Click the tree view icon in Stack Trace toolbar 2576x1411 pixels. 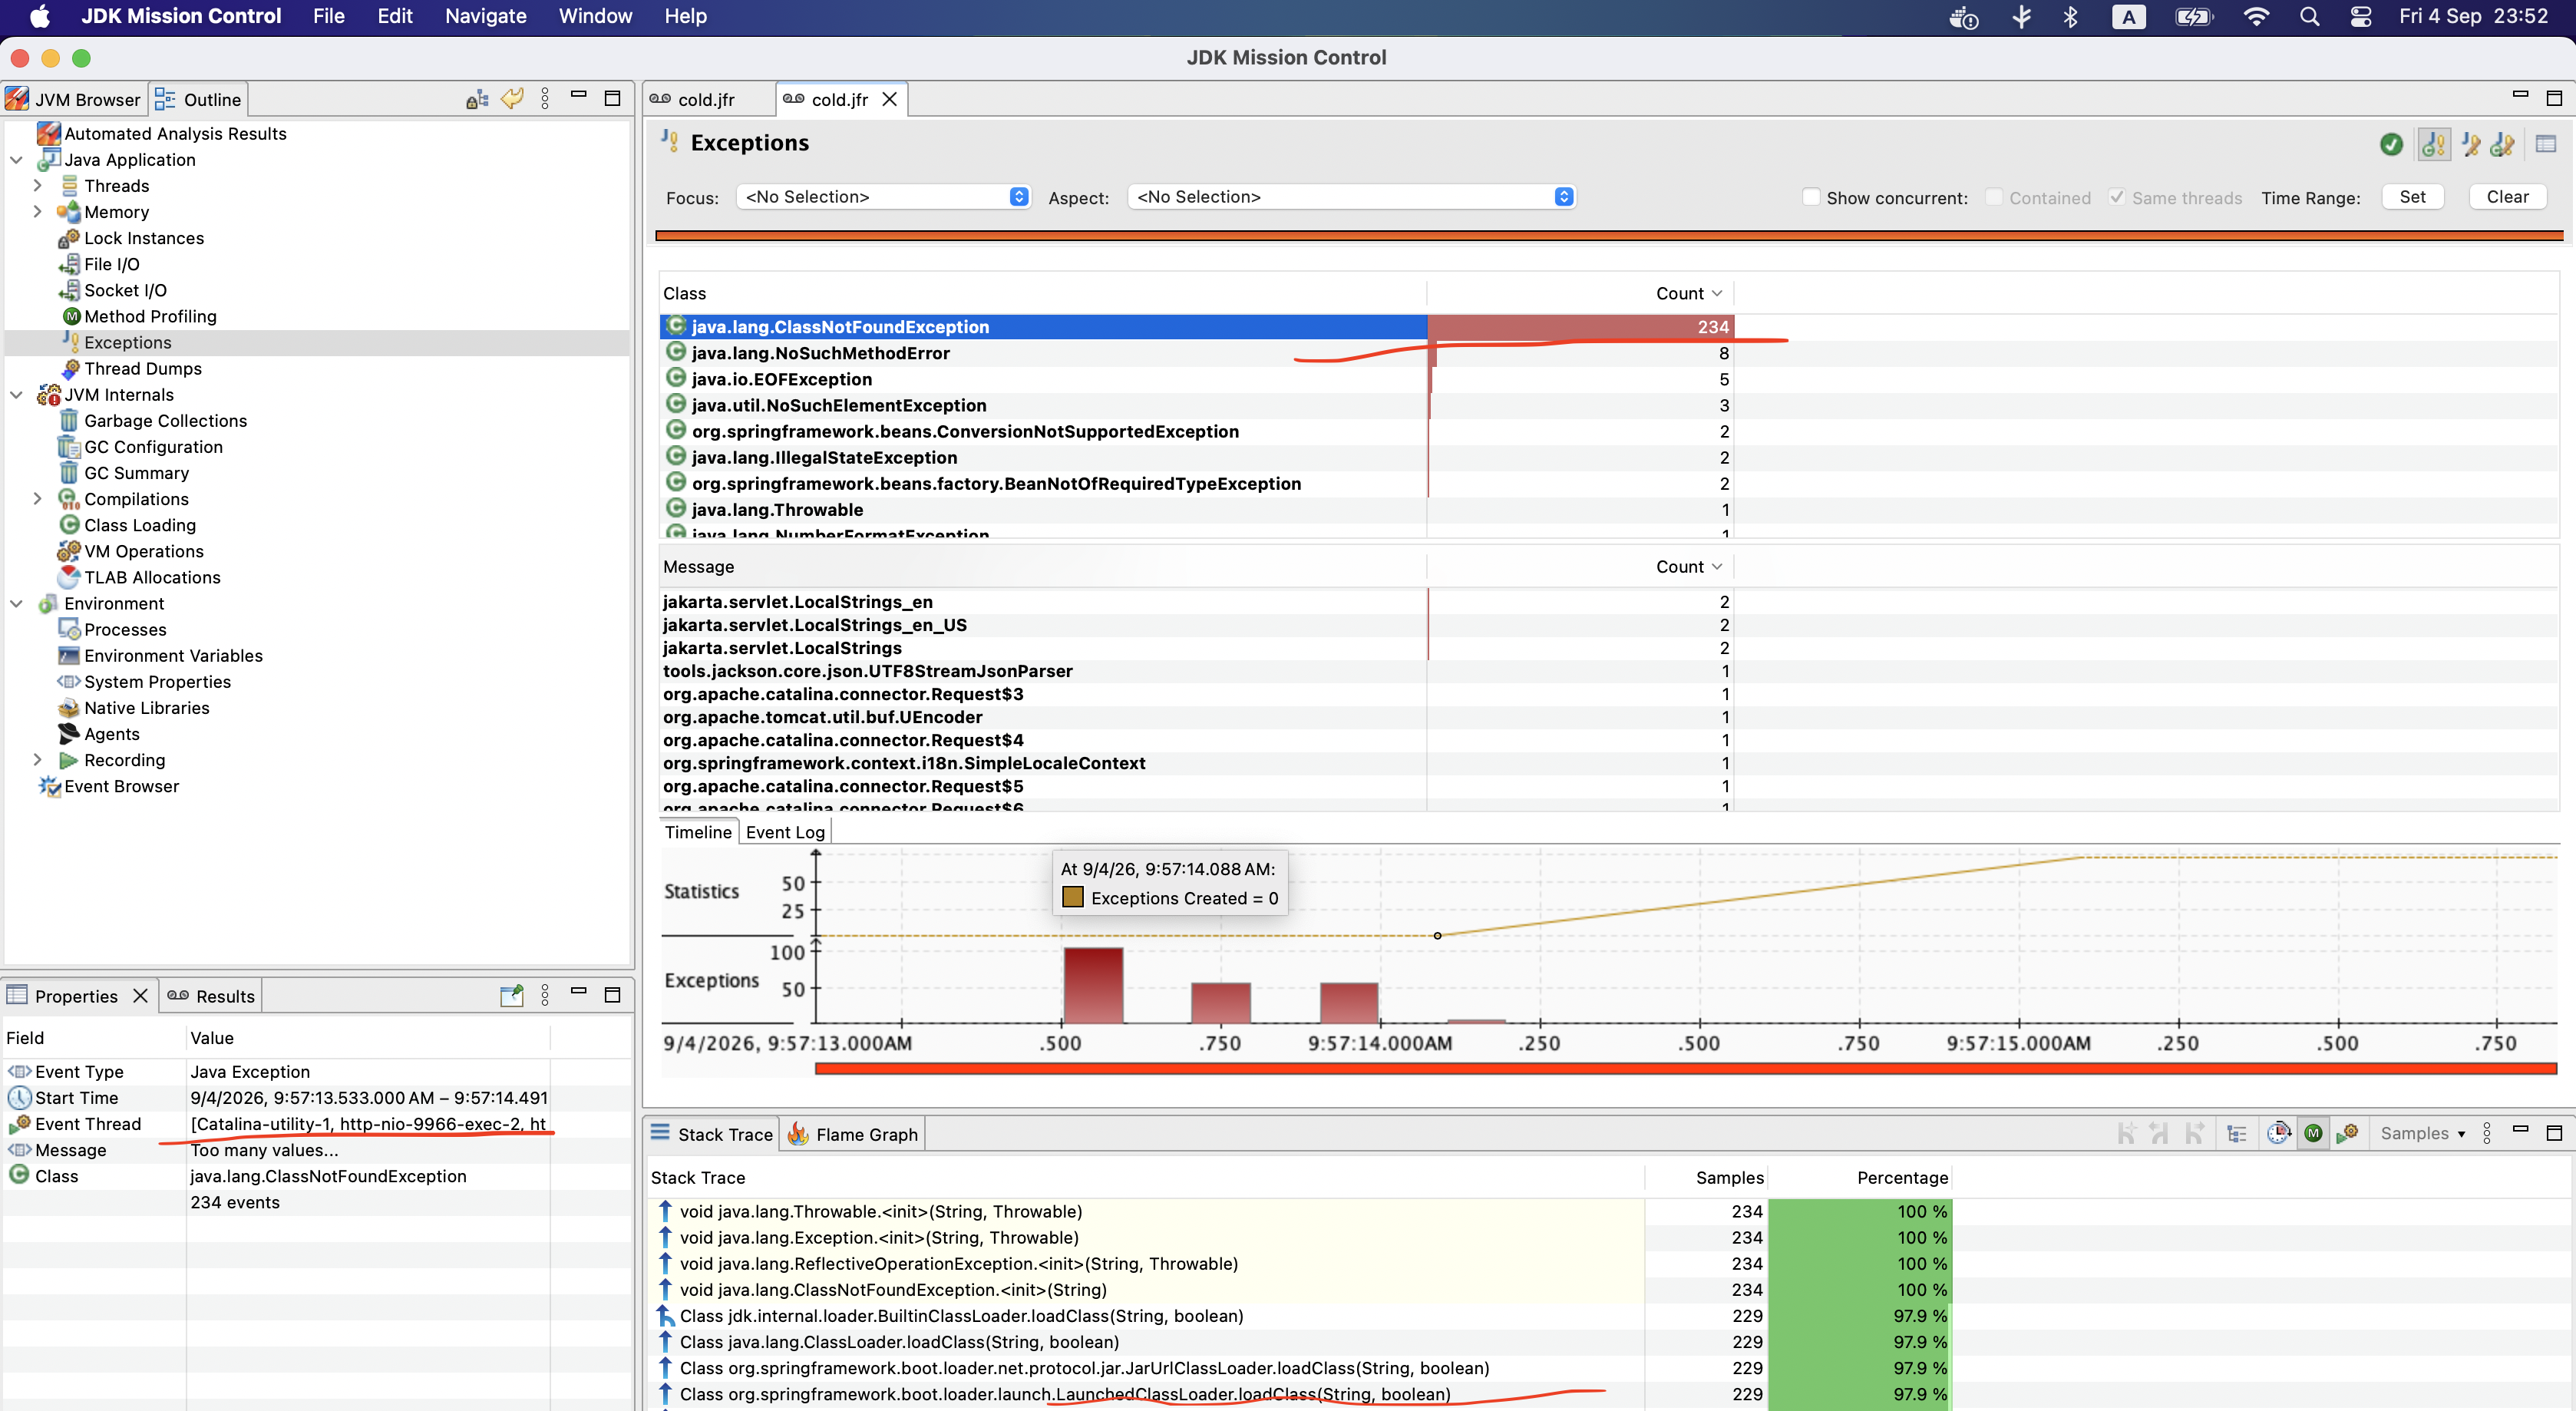click(x=2237, y=1133)
